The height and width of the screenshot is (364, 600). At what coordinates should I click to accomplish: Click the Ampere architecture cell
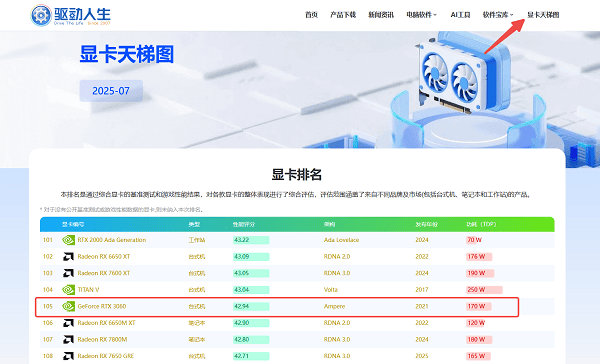(x=334, y=306)
